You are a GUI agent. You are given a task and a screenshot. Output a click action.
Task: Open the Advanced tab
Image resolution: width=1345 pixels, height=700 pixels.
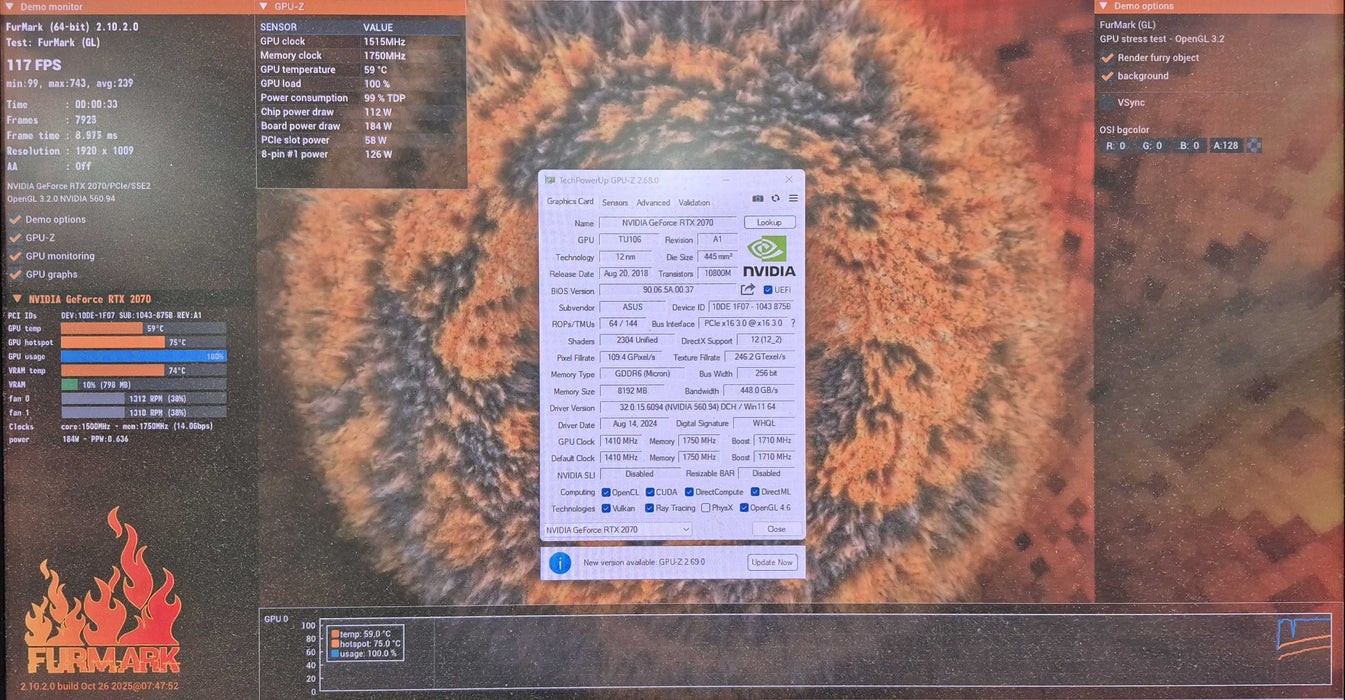[653, 203]
